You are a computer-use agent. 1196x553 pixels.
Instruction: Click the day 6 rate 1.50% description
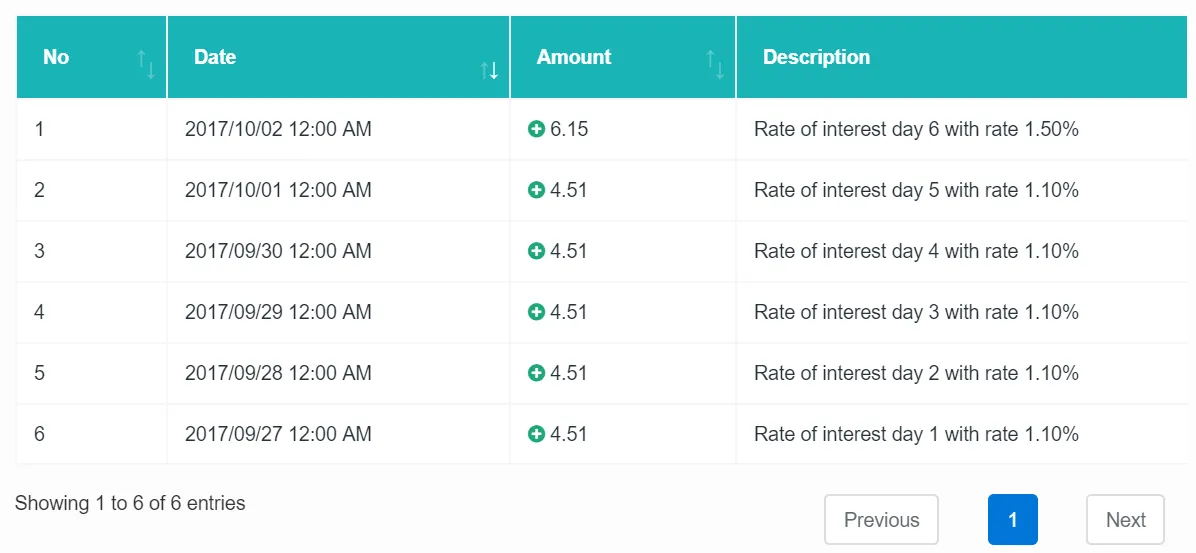[916, 130]
